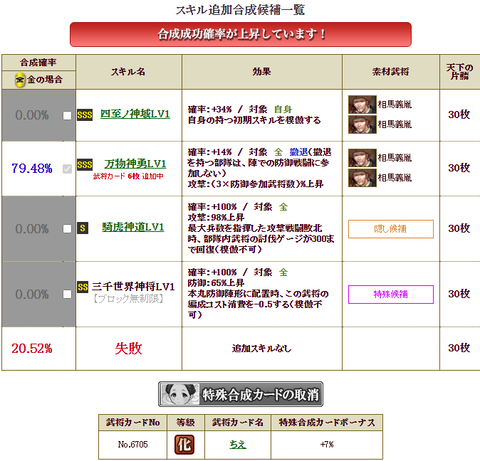The width and height of the screenshot is (480, 461).
Task: Open the 万物神勇LV1 skill link
Action: pyautogui.click(x=135, y=164)
